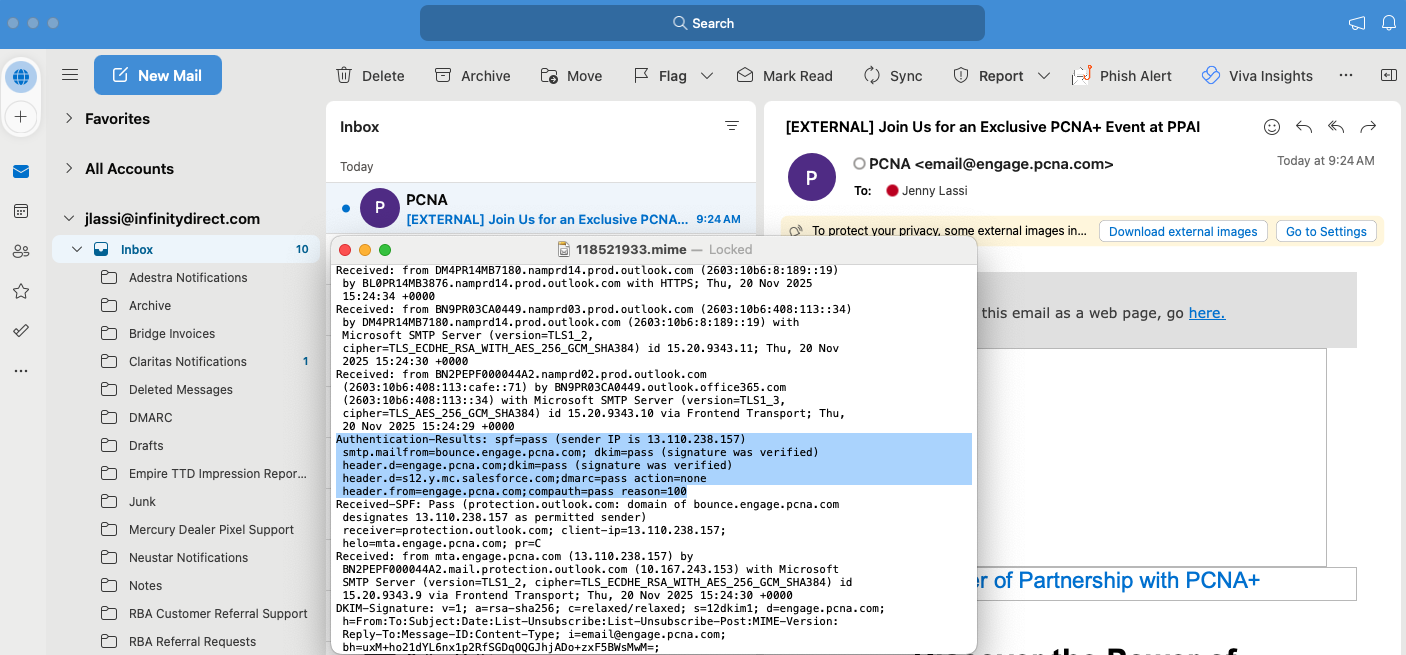Open the notifications bell

click(x=1388, y=23)
